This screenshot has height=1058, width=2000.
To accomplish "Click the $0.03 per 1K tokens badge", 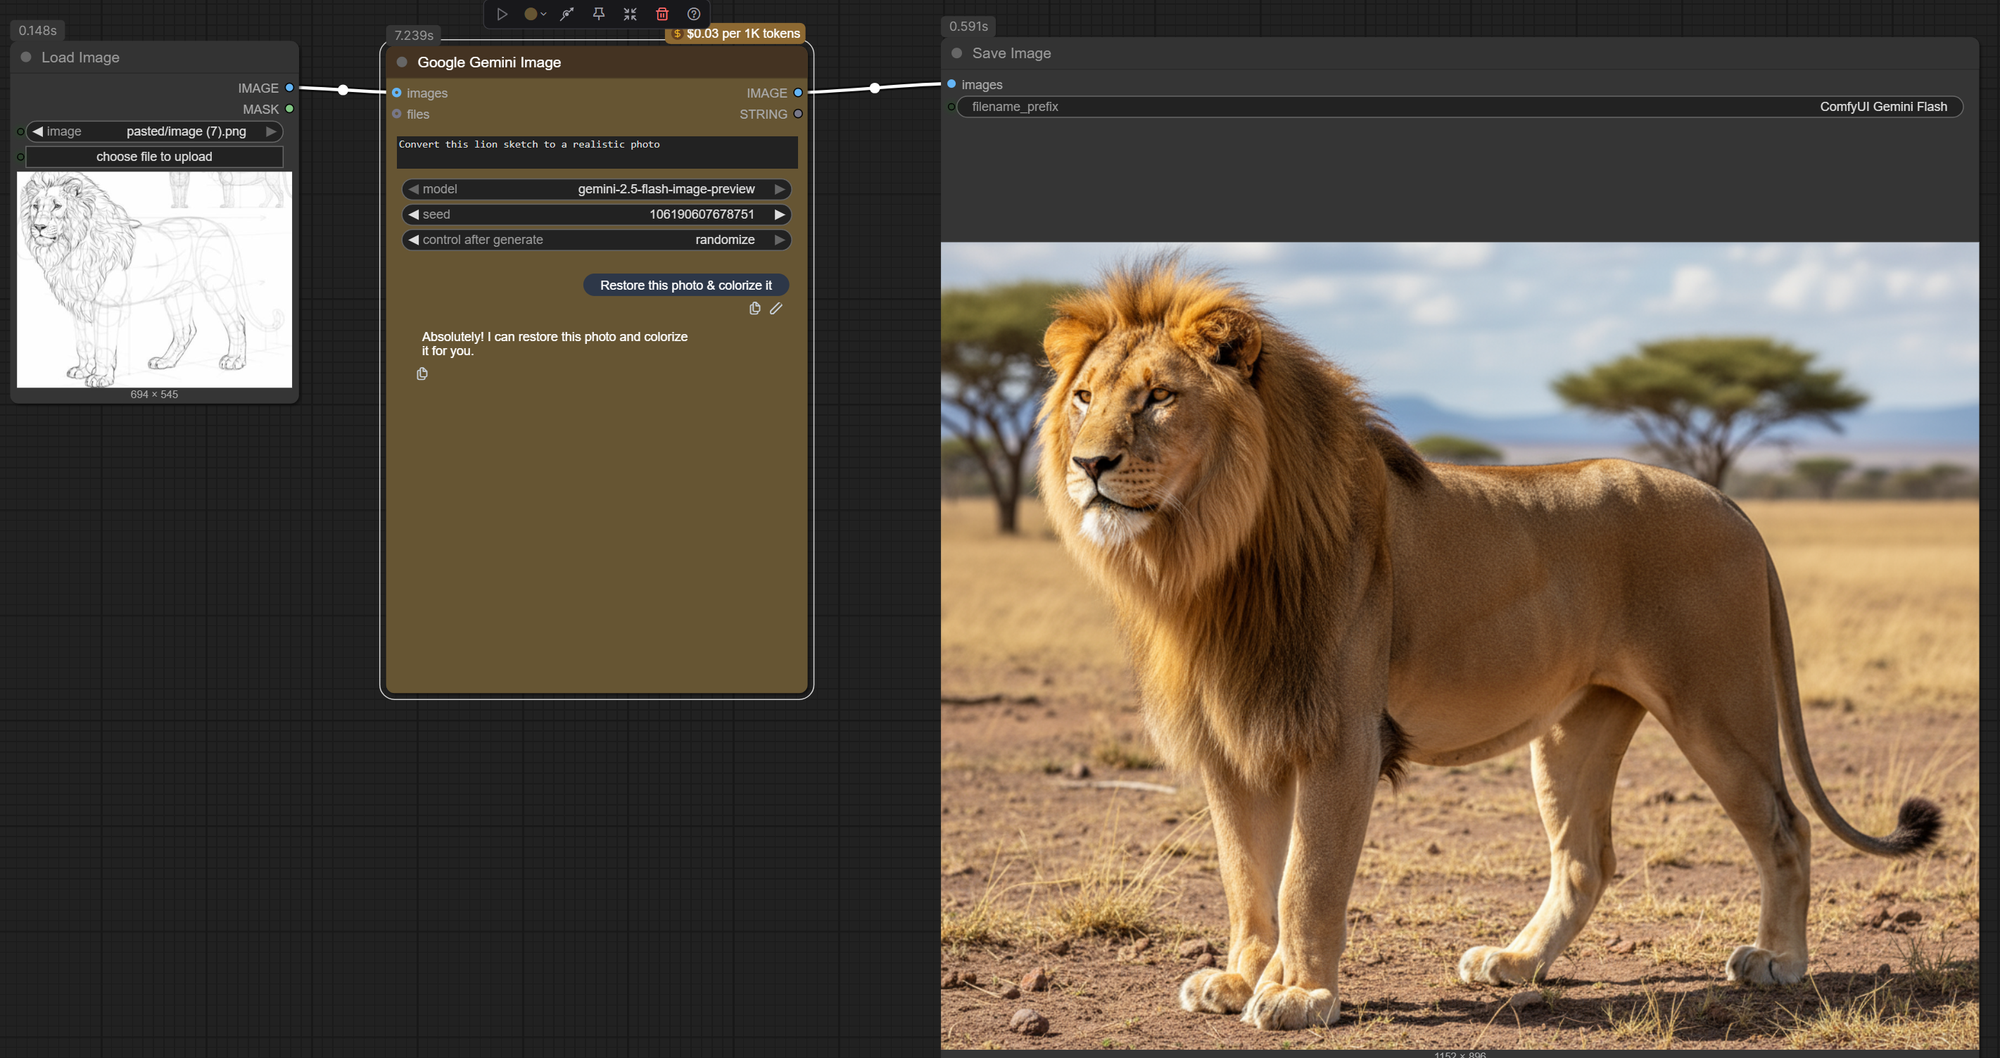I will pos(734,33).
